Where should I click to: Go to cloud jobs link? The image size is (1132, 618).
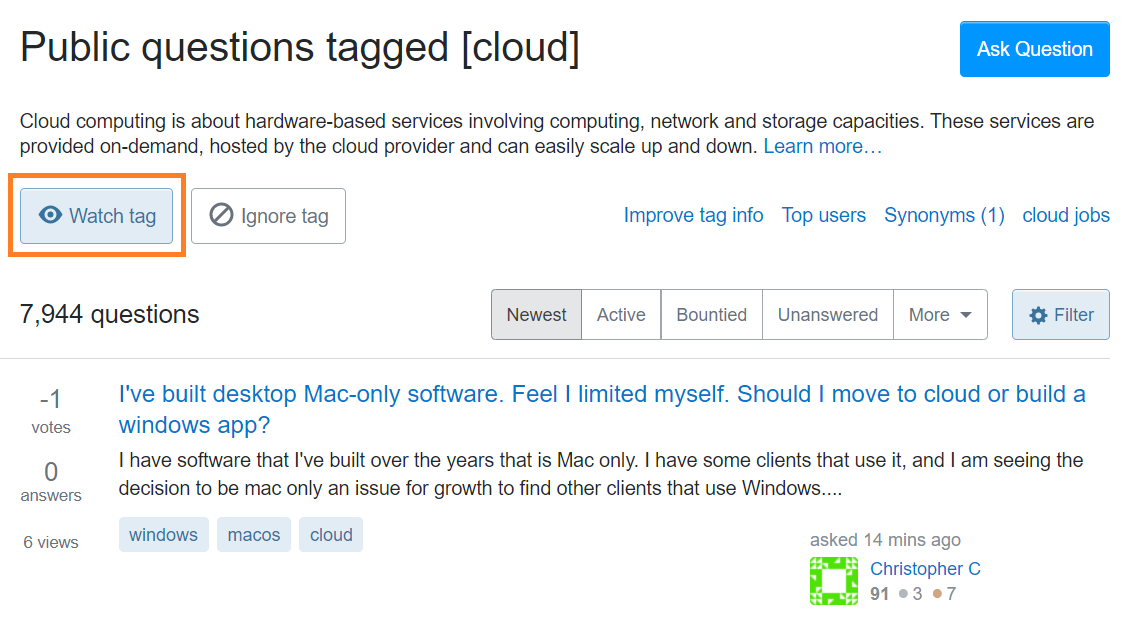1065,215
